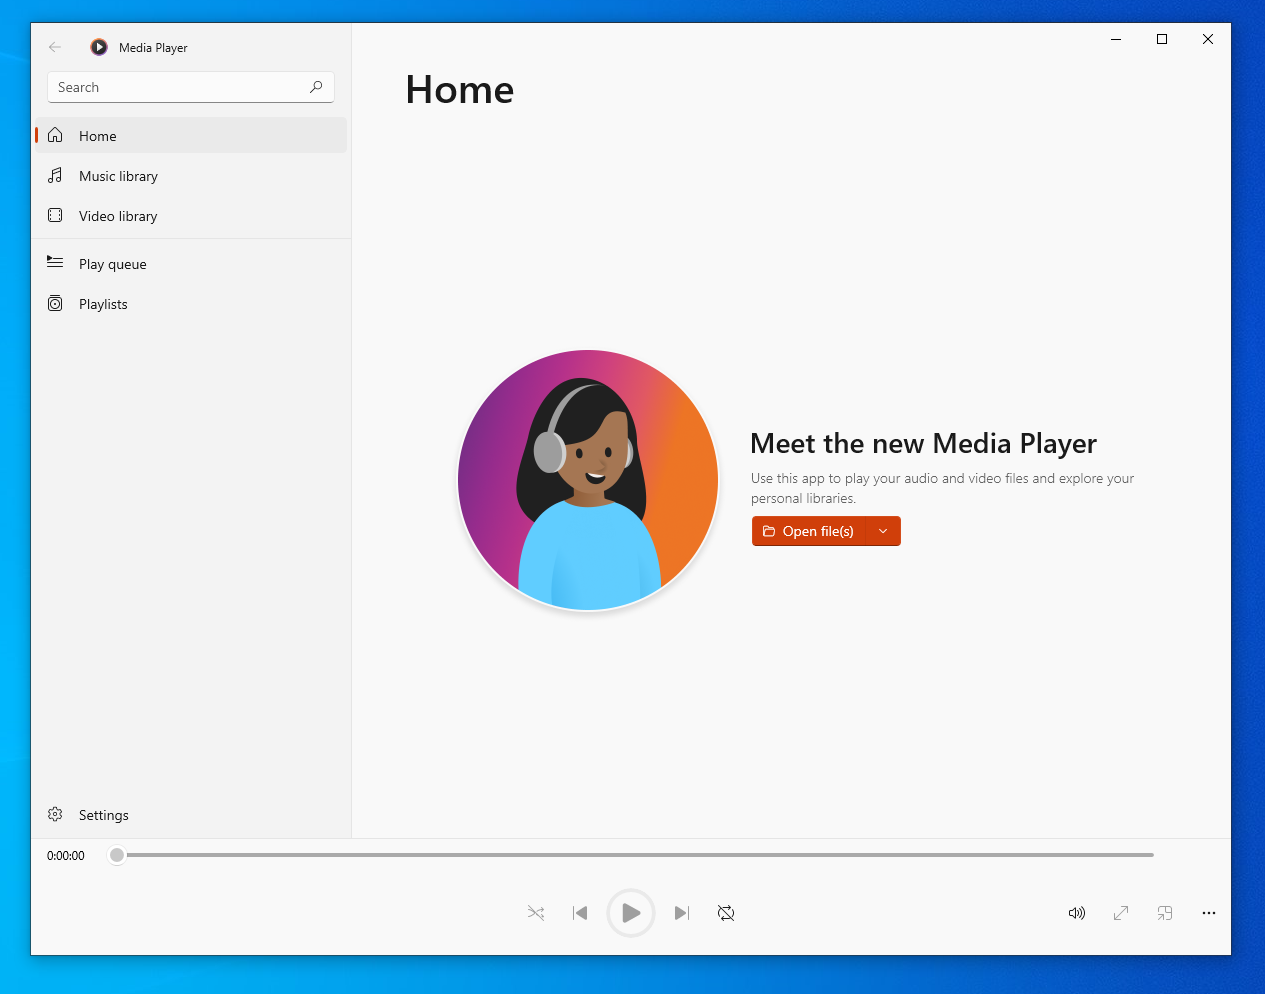
Task: Click the headphone girl illustration
Action: [588, 480]
